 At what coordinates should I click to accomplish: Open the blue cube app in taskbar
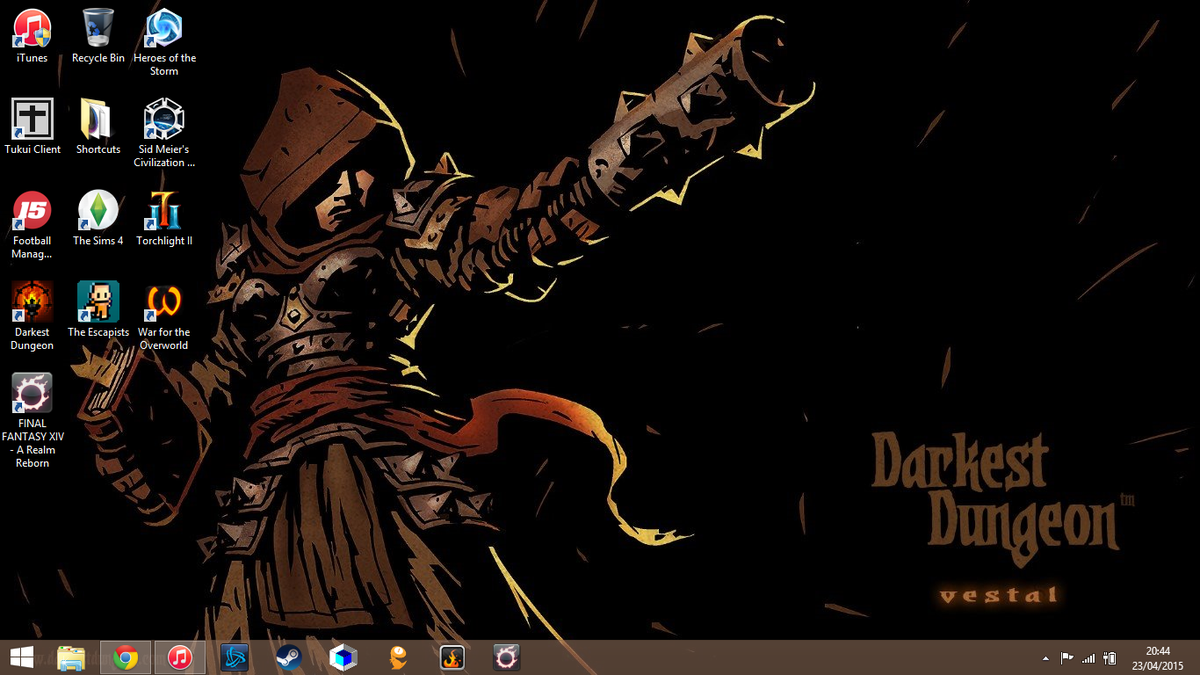click(x=342, y=657)
